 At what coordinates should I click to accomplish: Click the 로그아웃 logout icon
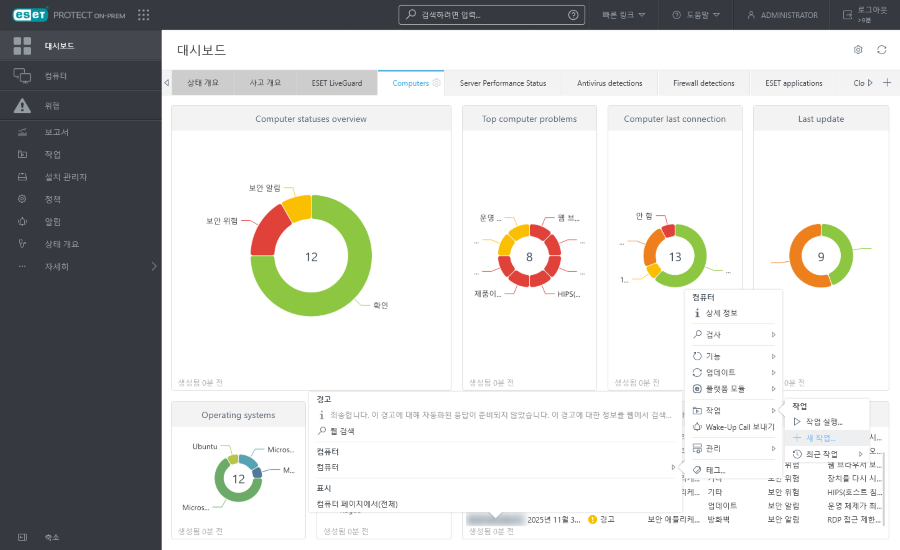[x=848, y=15]
